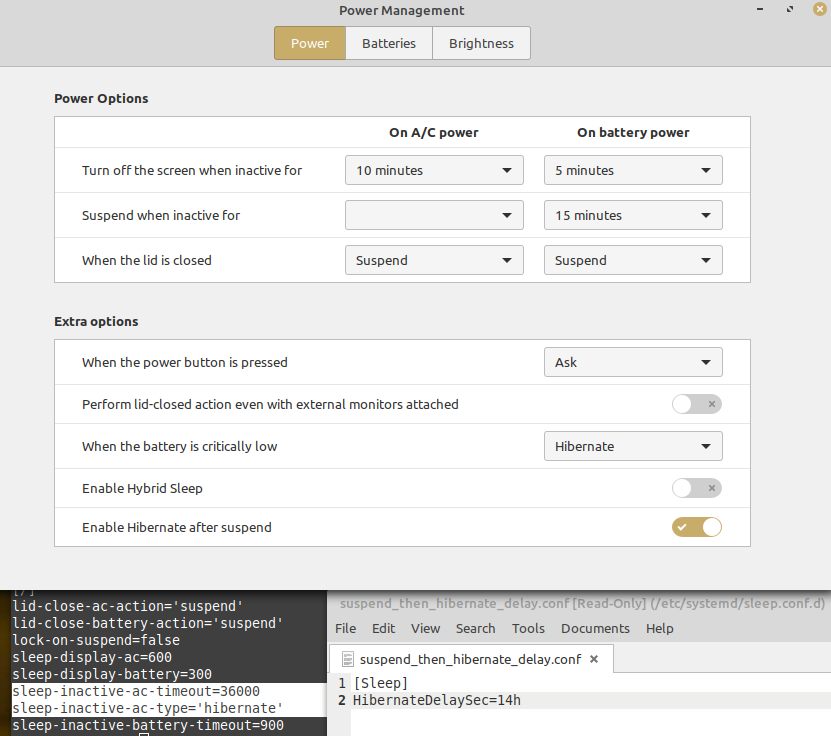Click document icon on the editor tab
Screen dimensions: 831x736
pos(348,659)
